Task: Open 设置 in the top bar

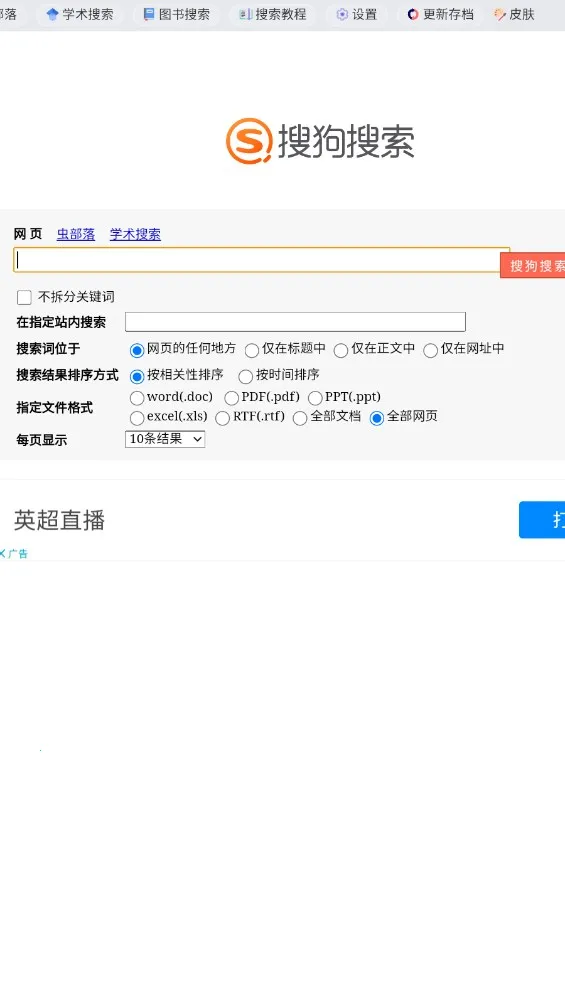Action: [357, 14]
